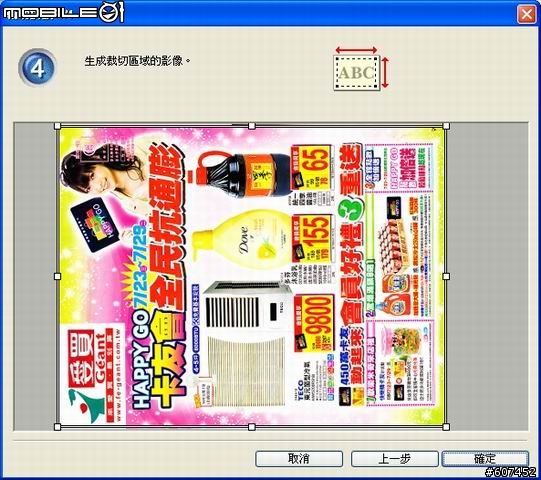
Task: Click the ABC crop area illustration icon
Action: pyautogui.click(x=362, y=68)
